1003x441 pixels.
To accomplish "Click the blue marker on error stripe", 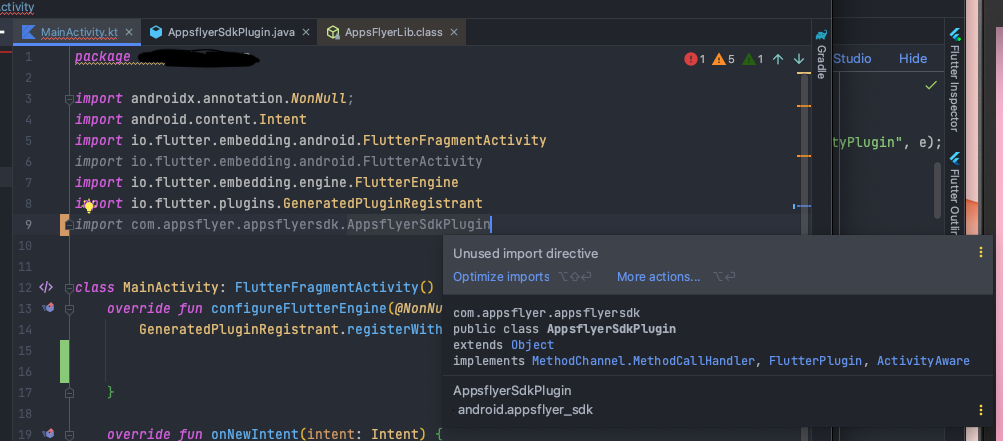I will 802,206.
